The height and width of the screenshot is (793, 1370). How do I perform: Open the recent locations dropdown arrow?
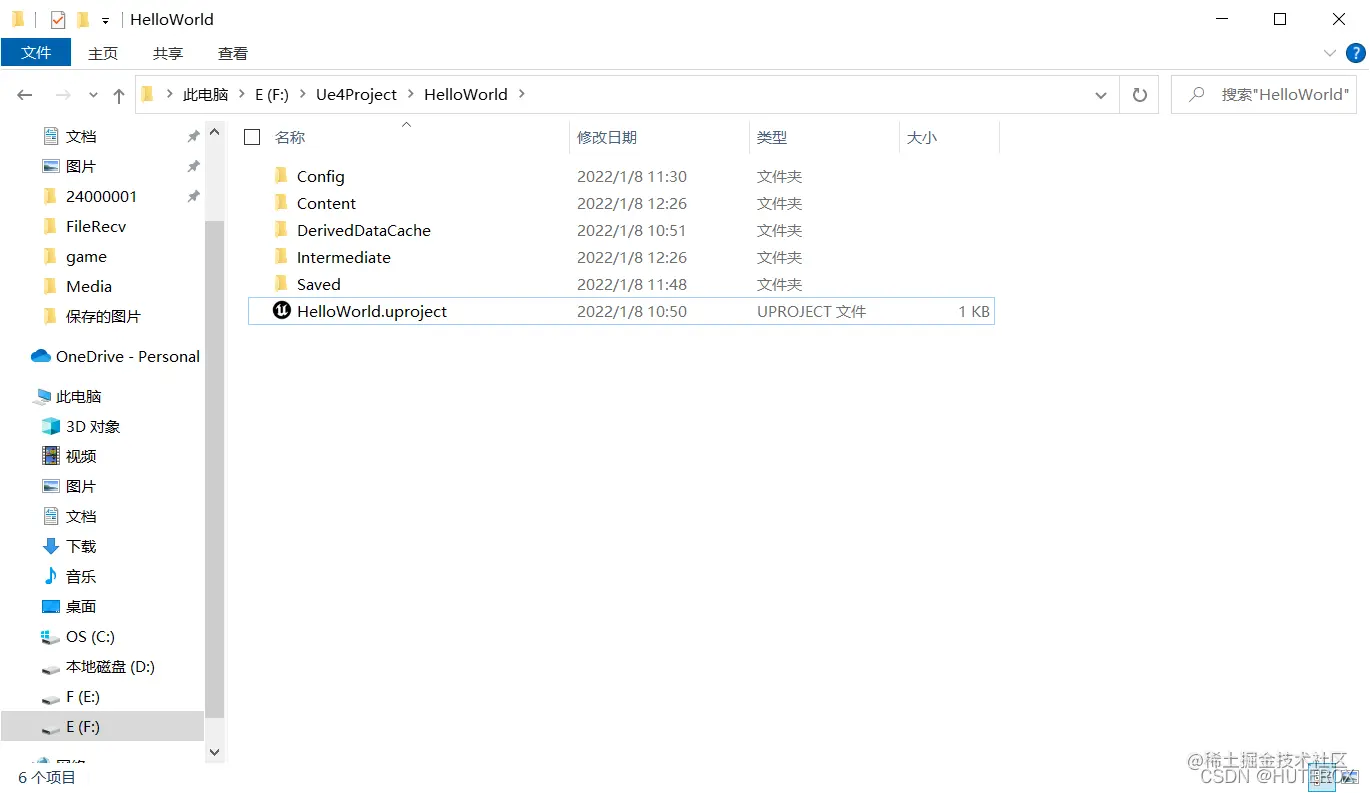(93, 95)
